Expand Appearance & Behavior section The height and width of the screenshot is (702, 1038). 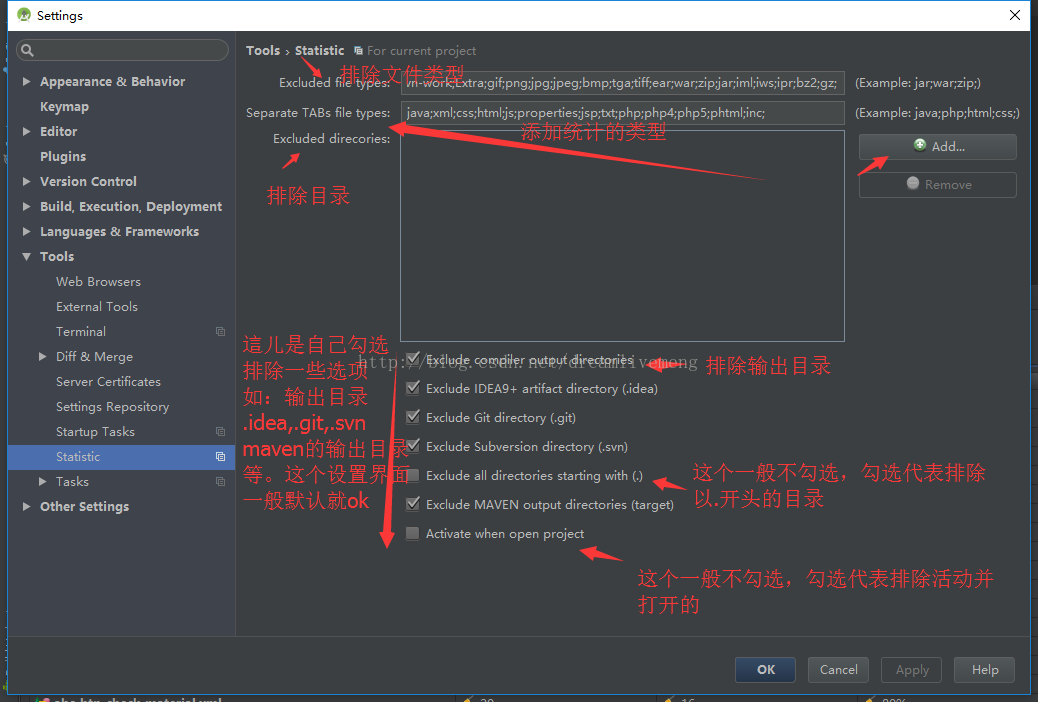point(26,81)
